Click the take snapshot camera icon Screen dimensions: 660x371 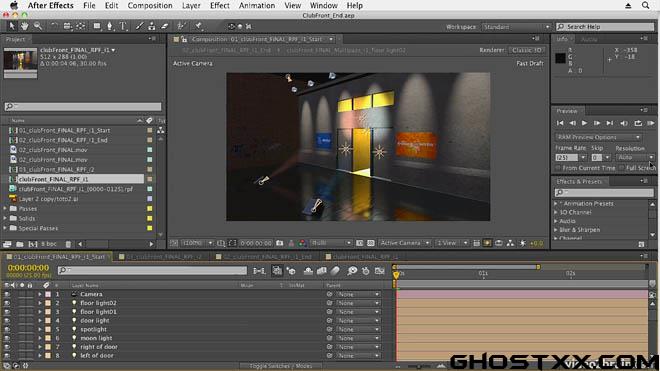tap(279, 243)
